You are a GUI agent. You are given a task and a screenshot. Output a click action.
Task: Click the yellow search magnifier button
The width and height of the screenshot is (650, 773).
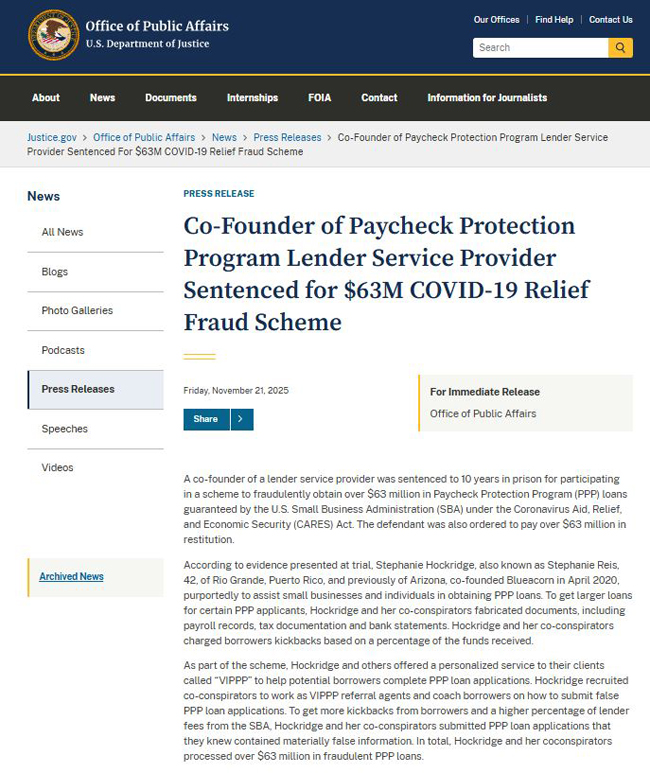click(x=620, y=47)
